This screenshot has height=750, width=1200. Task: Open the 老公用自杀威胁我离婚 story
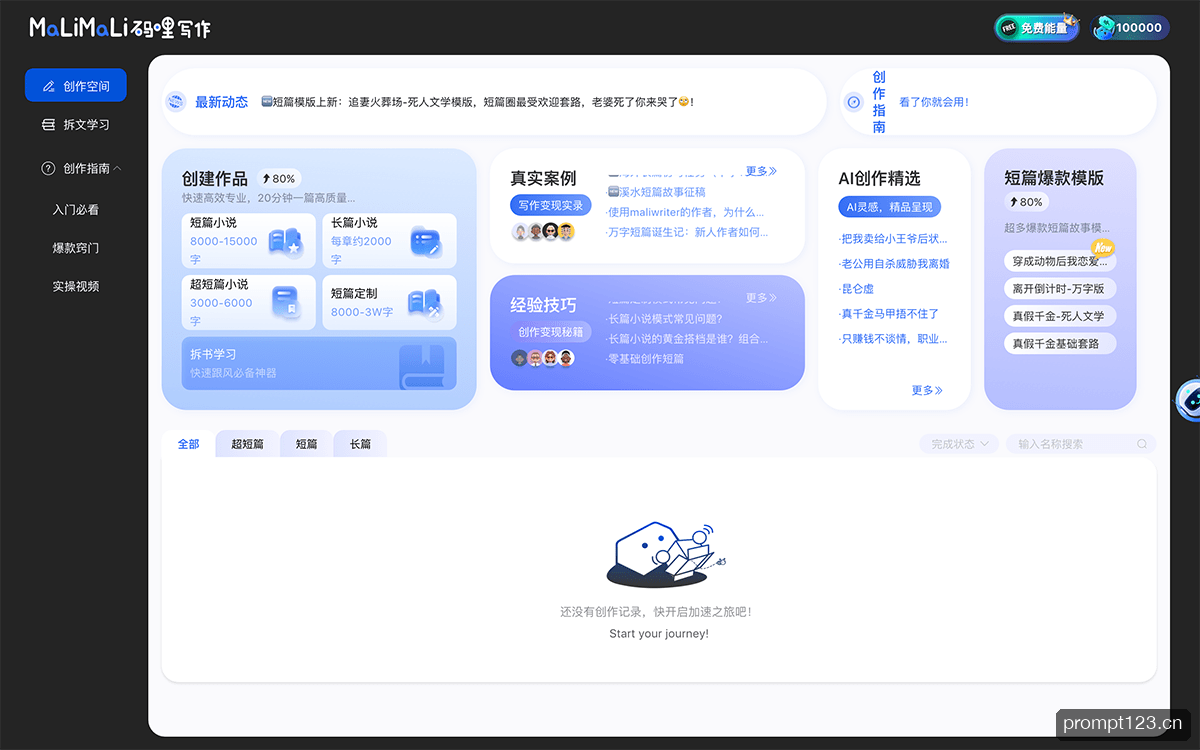[895, 264]
